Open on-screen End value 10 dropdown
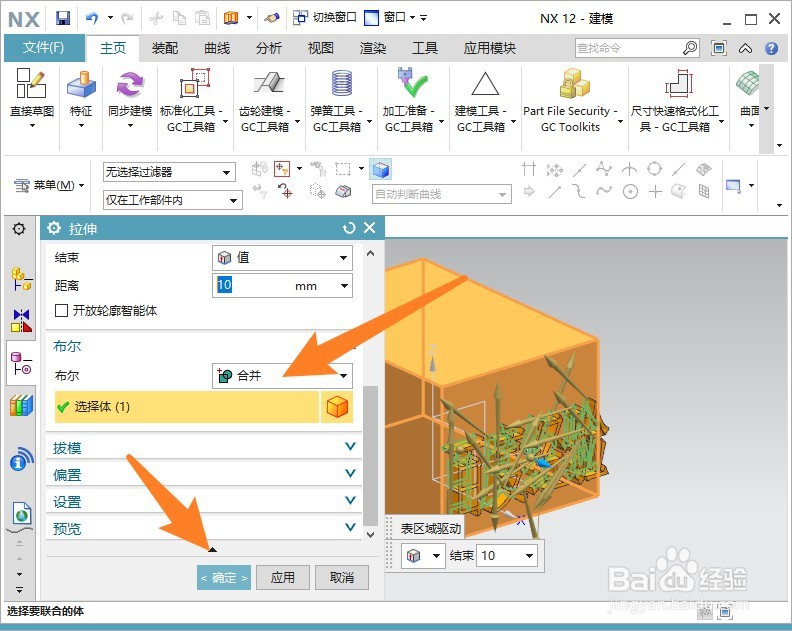Screen dimensions: 792x631 (529, 556)
